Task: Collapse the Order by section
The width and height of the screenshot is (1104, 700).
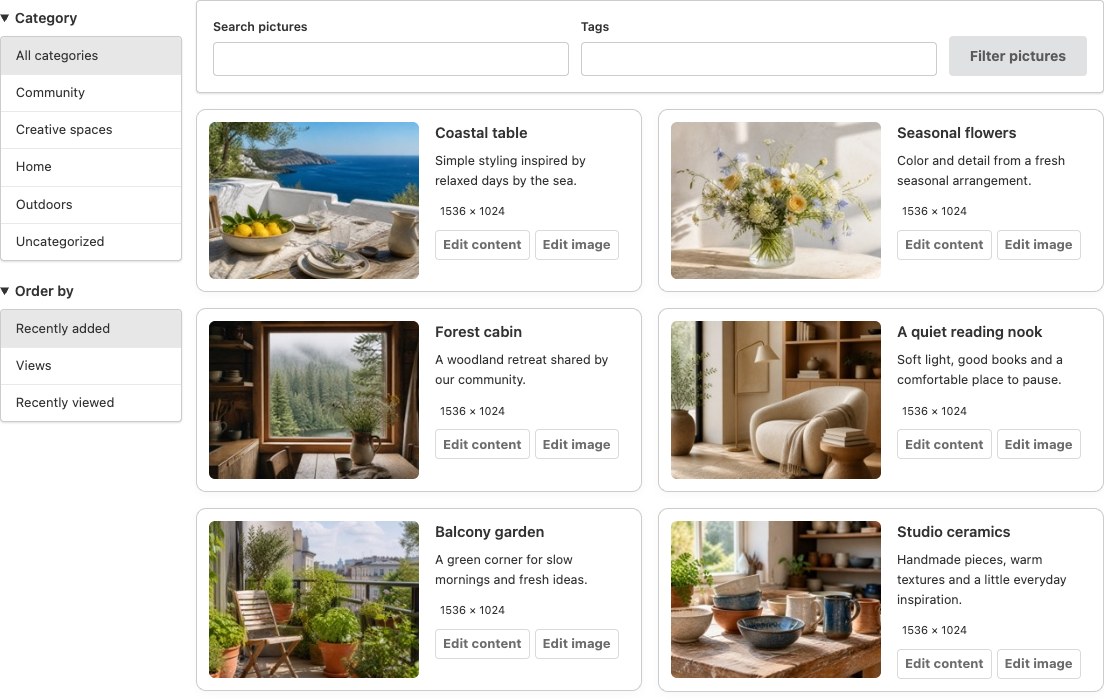Action: click(x=37, y=291)
